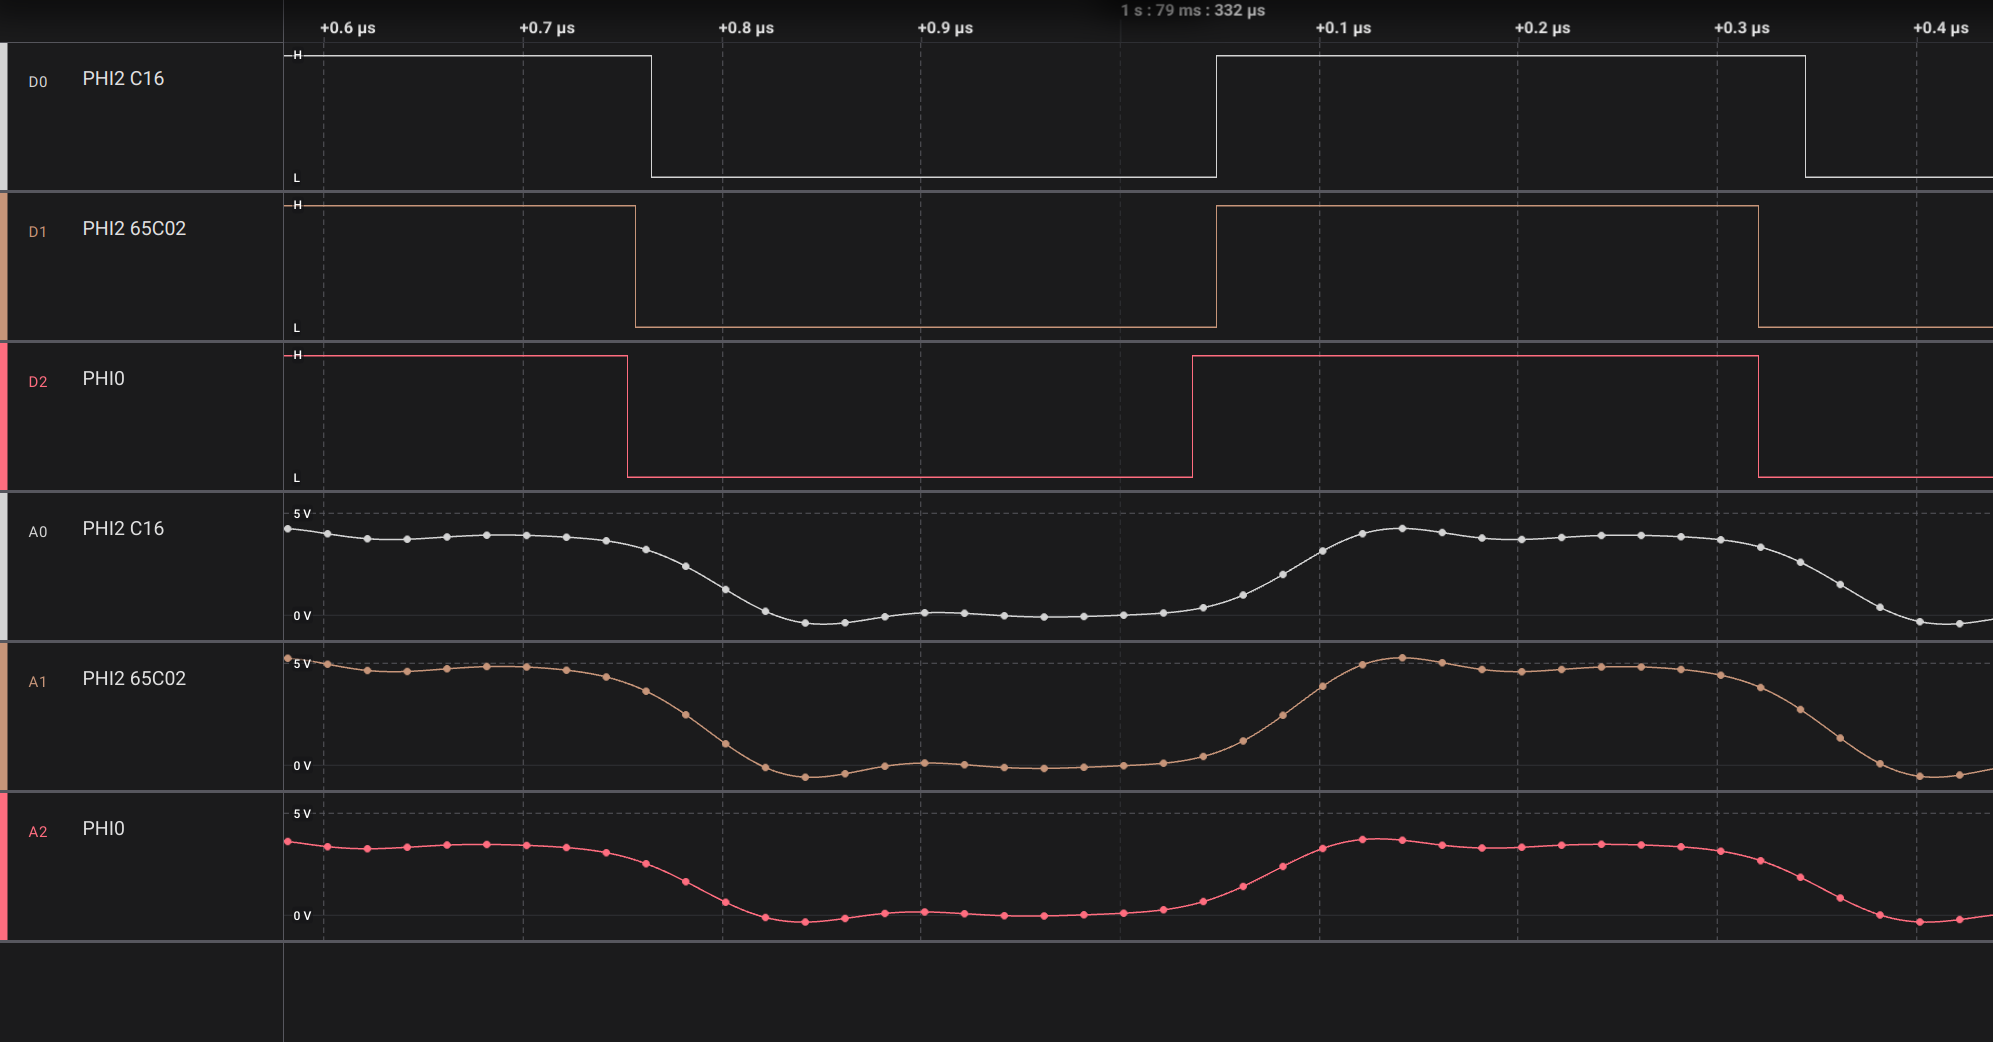
Task: Click the rising edge of D2 PHI0 waveform
Action: tap(1193, 416)
